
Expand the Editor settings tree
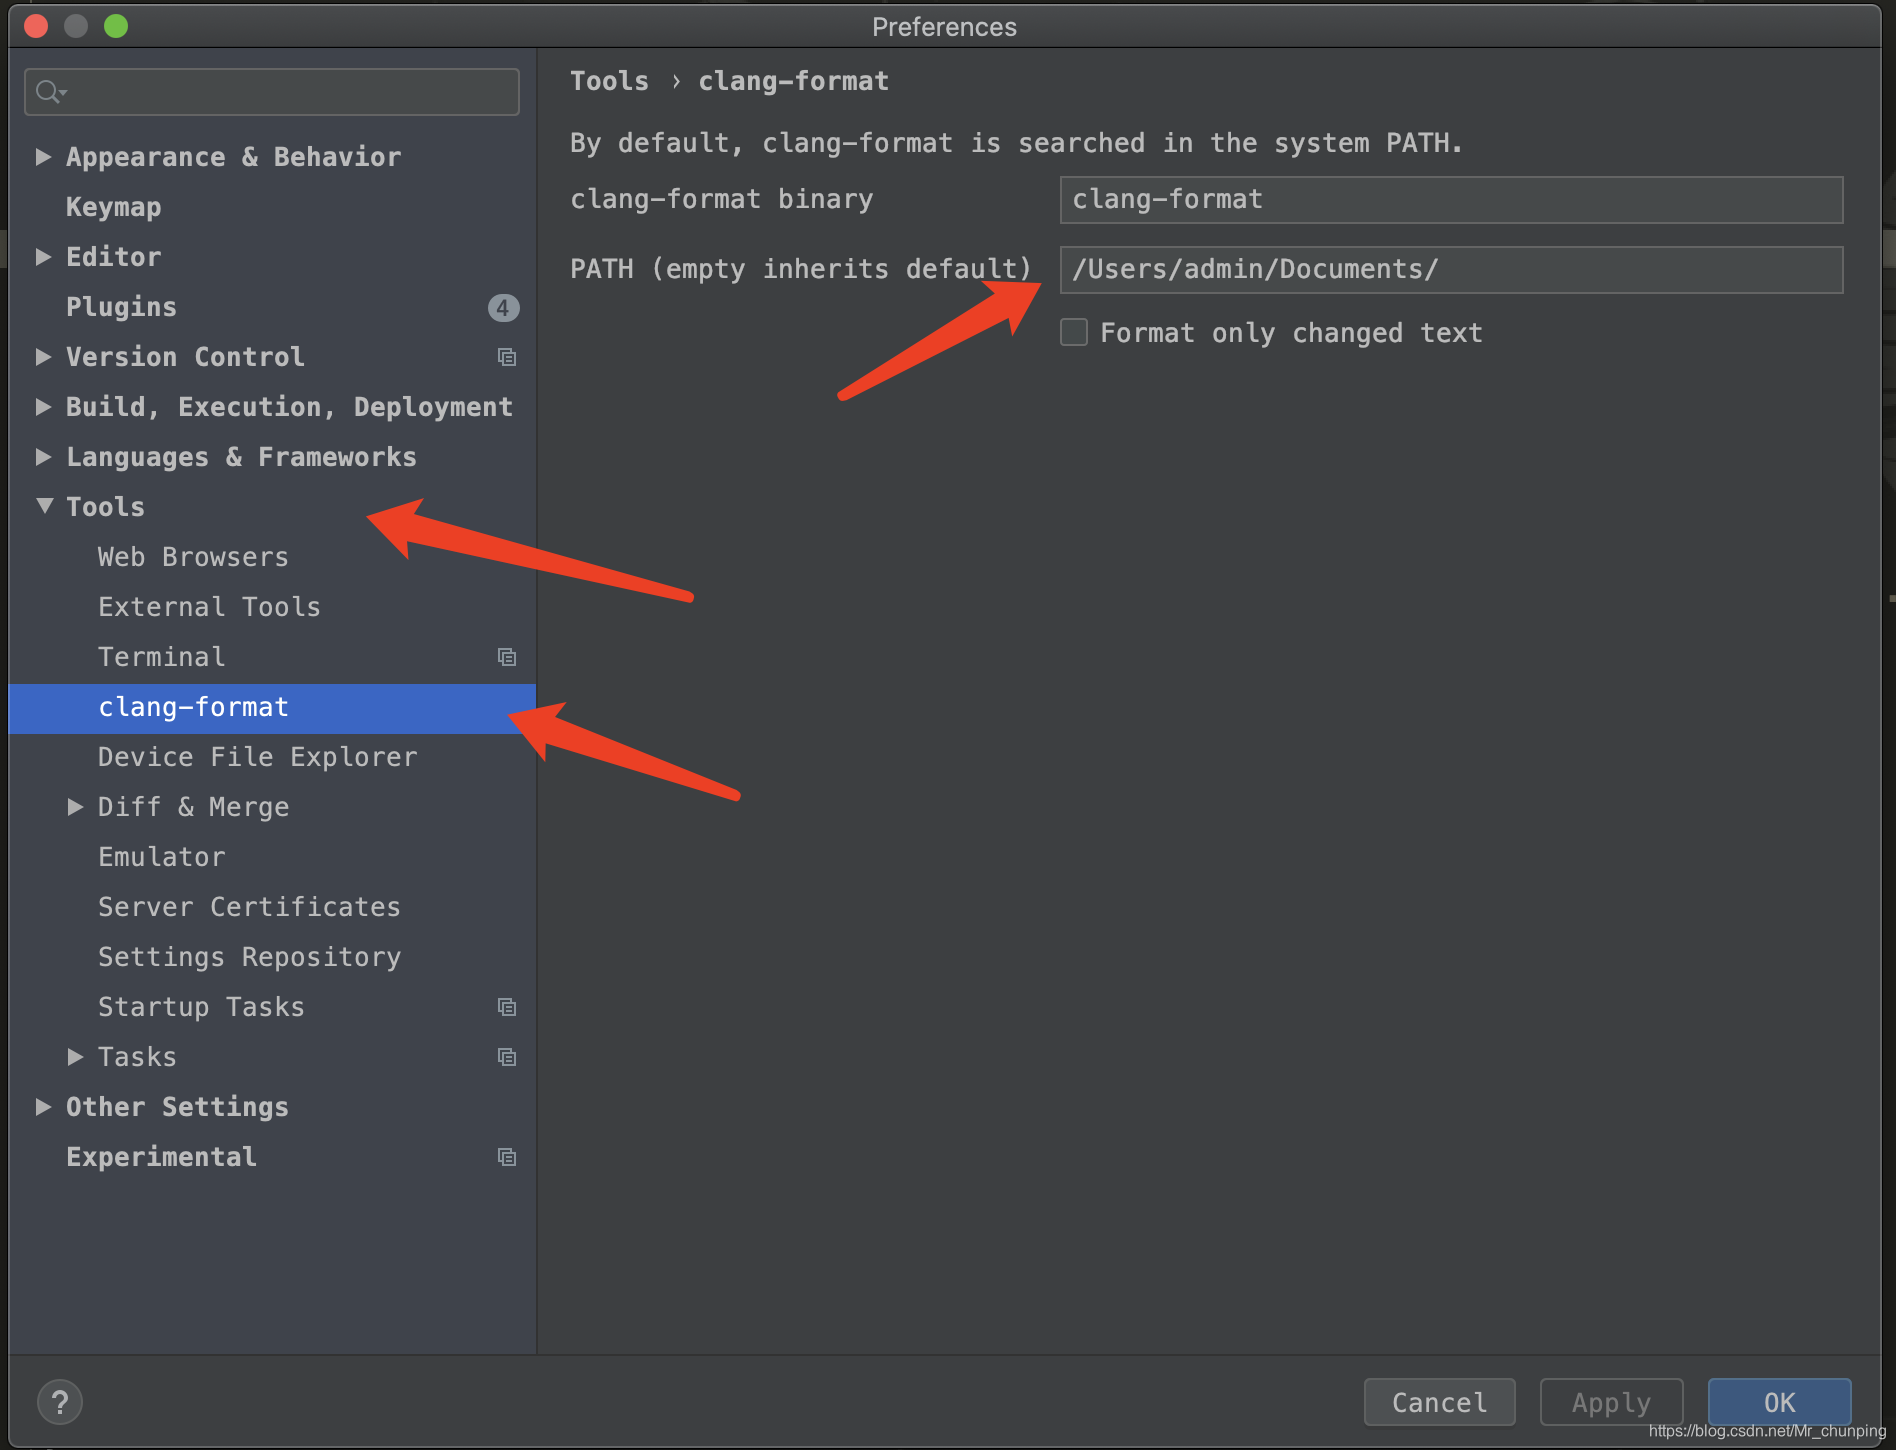pyautogui.click(x=43, y=256)
